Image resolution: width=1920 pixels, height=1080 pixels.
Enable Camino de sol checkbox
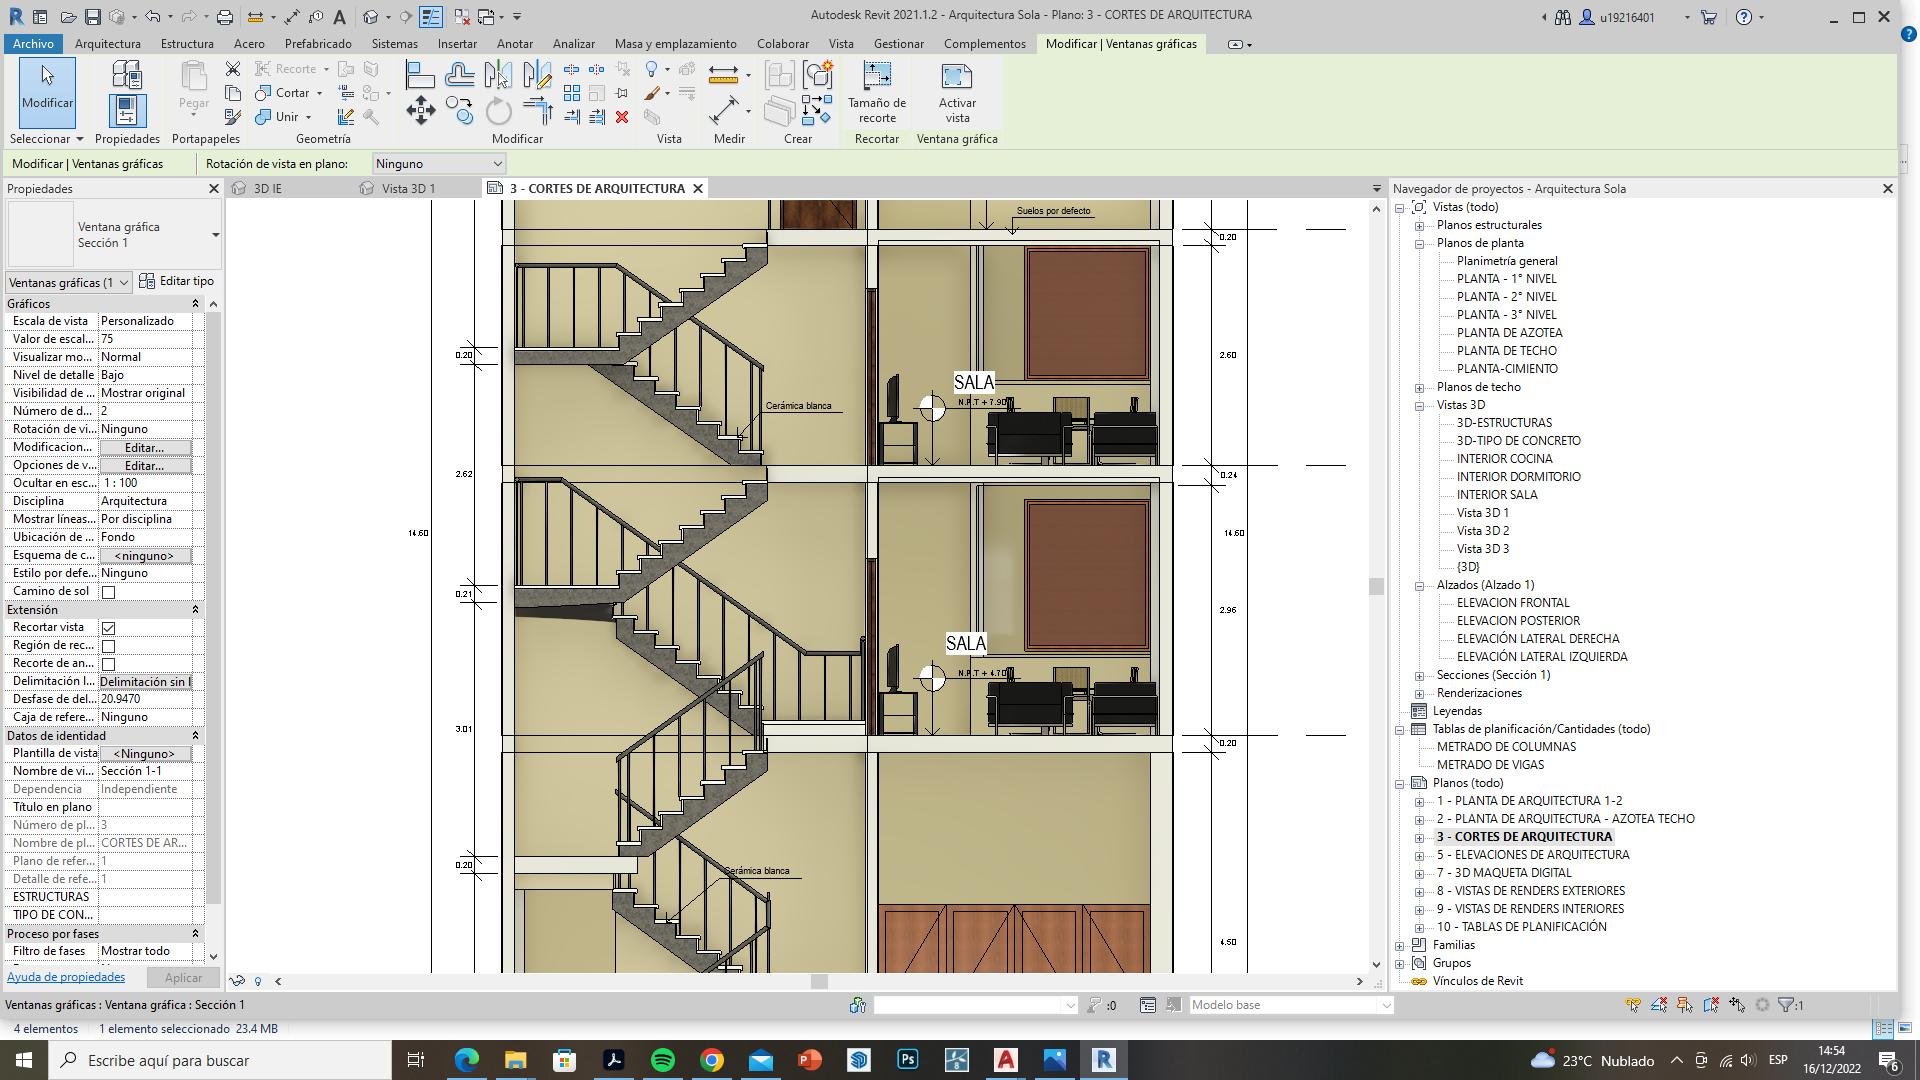[109, 592]
